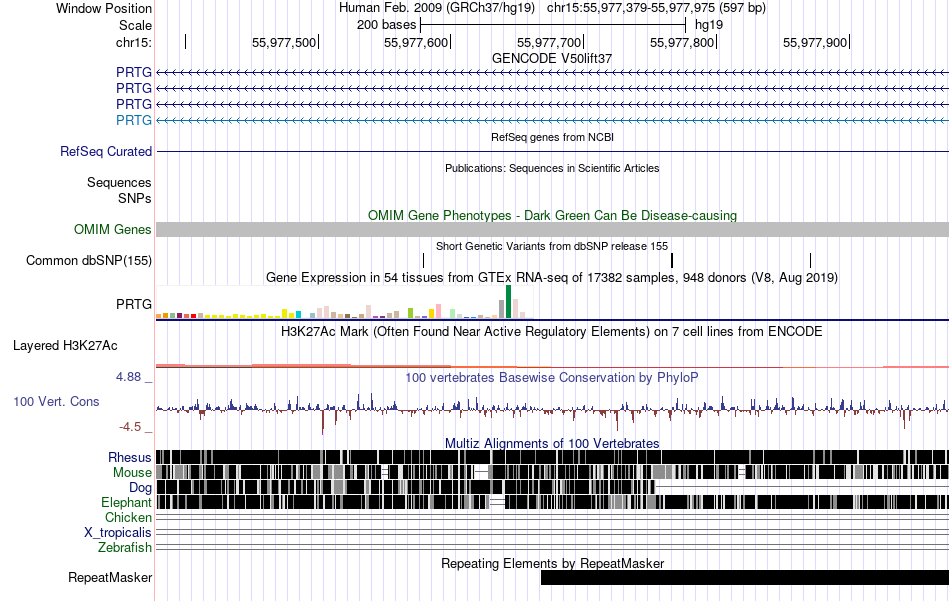Viewport: 950px width, 601px height.
Task: Click the GENCODE V50lift37 track title
Action: coord(551,58)
